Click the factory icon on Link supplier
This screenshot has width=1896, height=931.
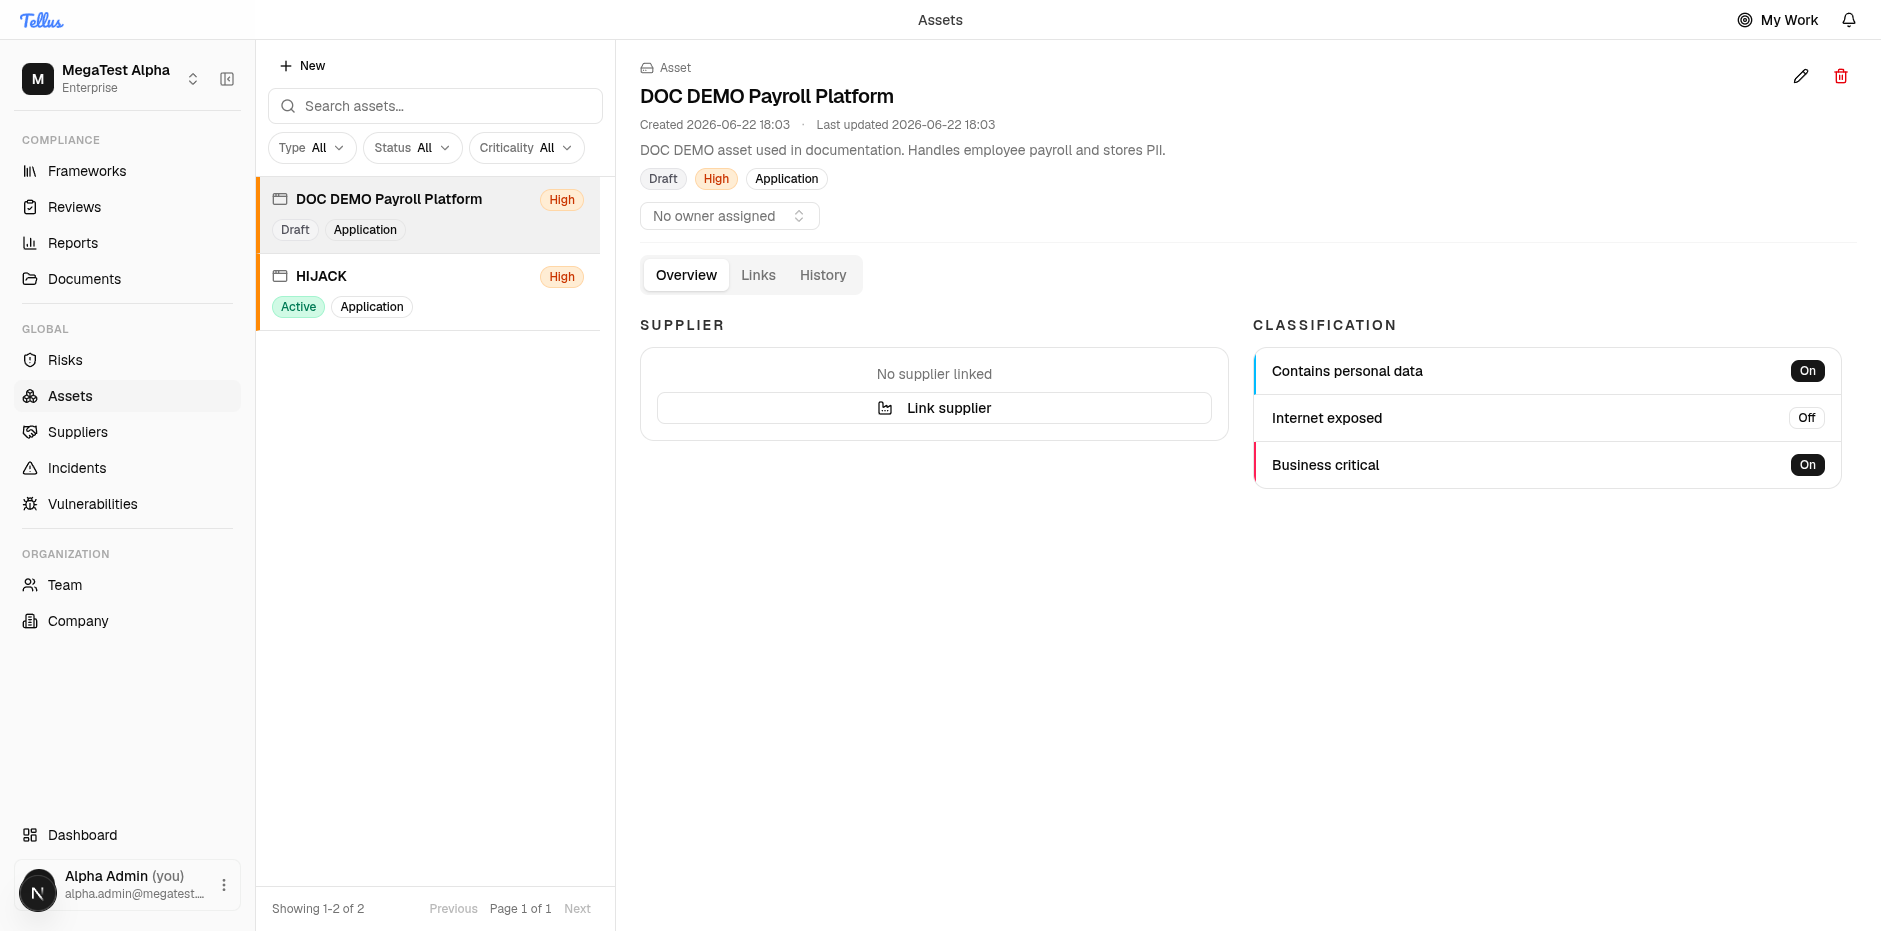[885, 408]
